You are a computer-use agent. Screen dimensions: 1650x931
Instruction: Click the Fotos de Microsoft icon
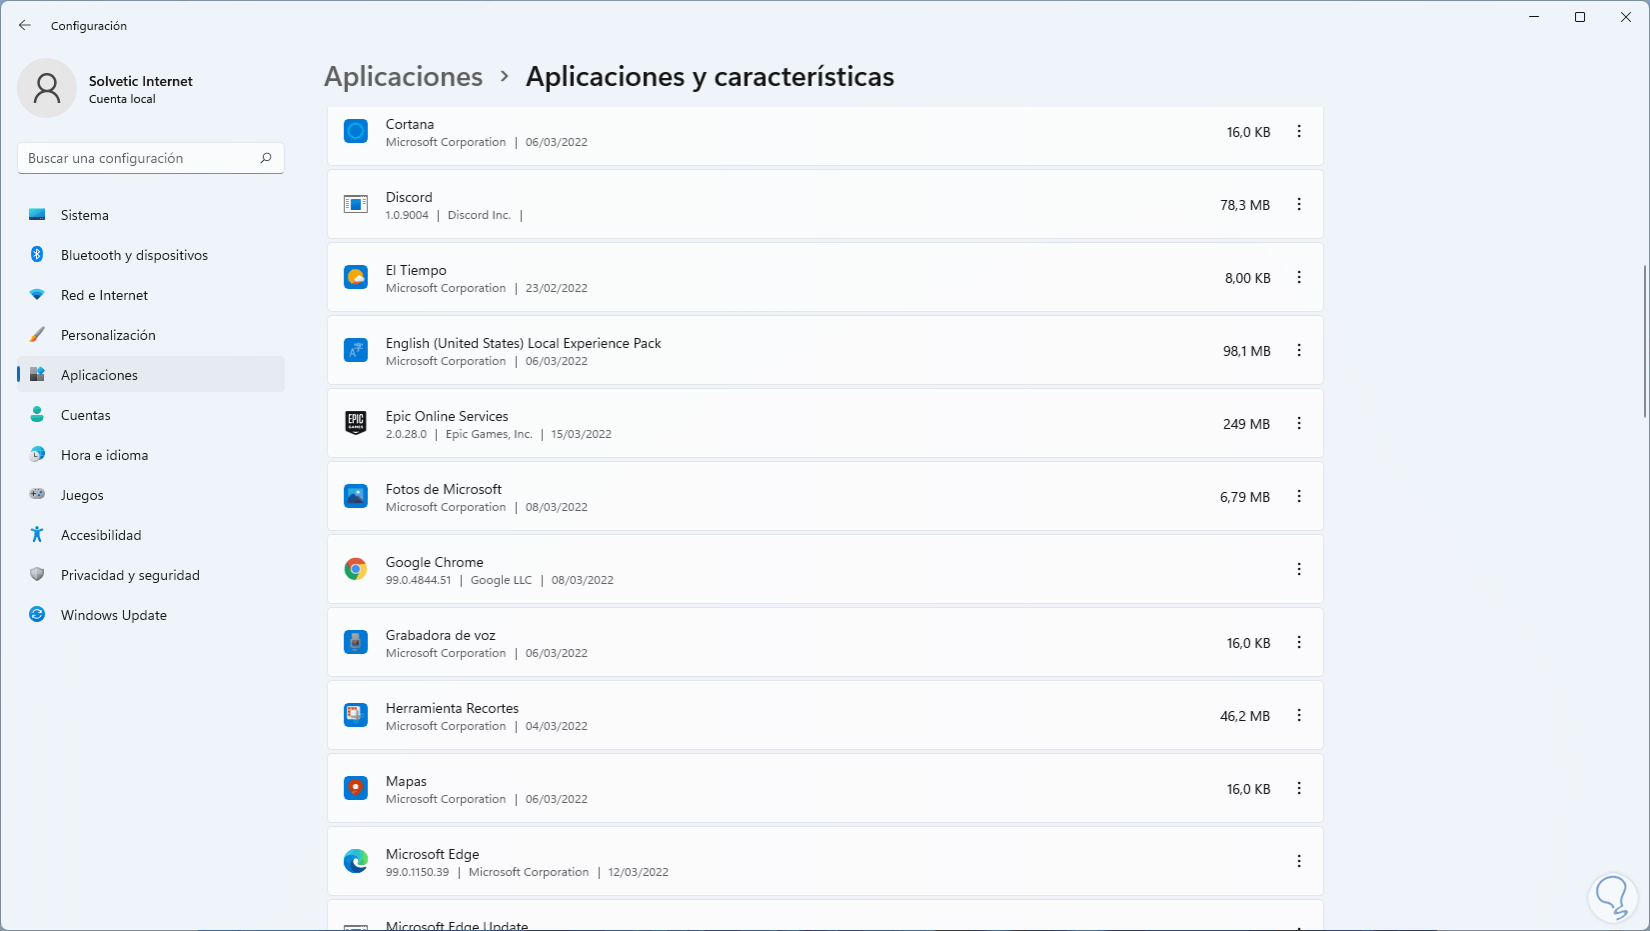coord(356,497)
